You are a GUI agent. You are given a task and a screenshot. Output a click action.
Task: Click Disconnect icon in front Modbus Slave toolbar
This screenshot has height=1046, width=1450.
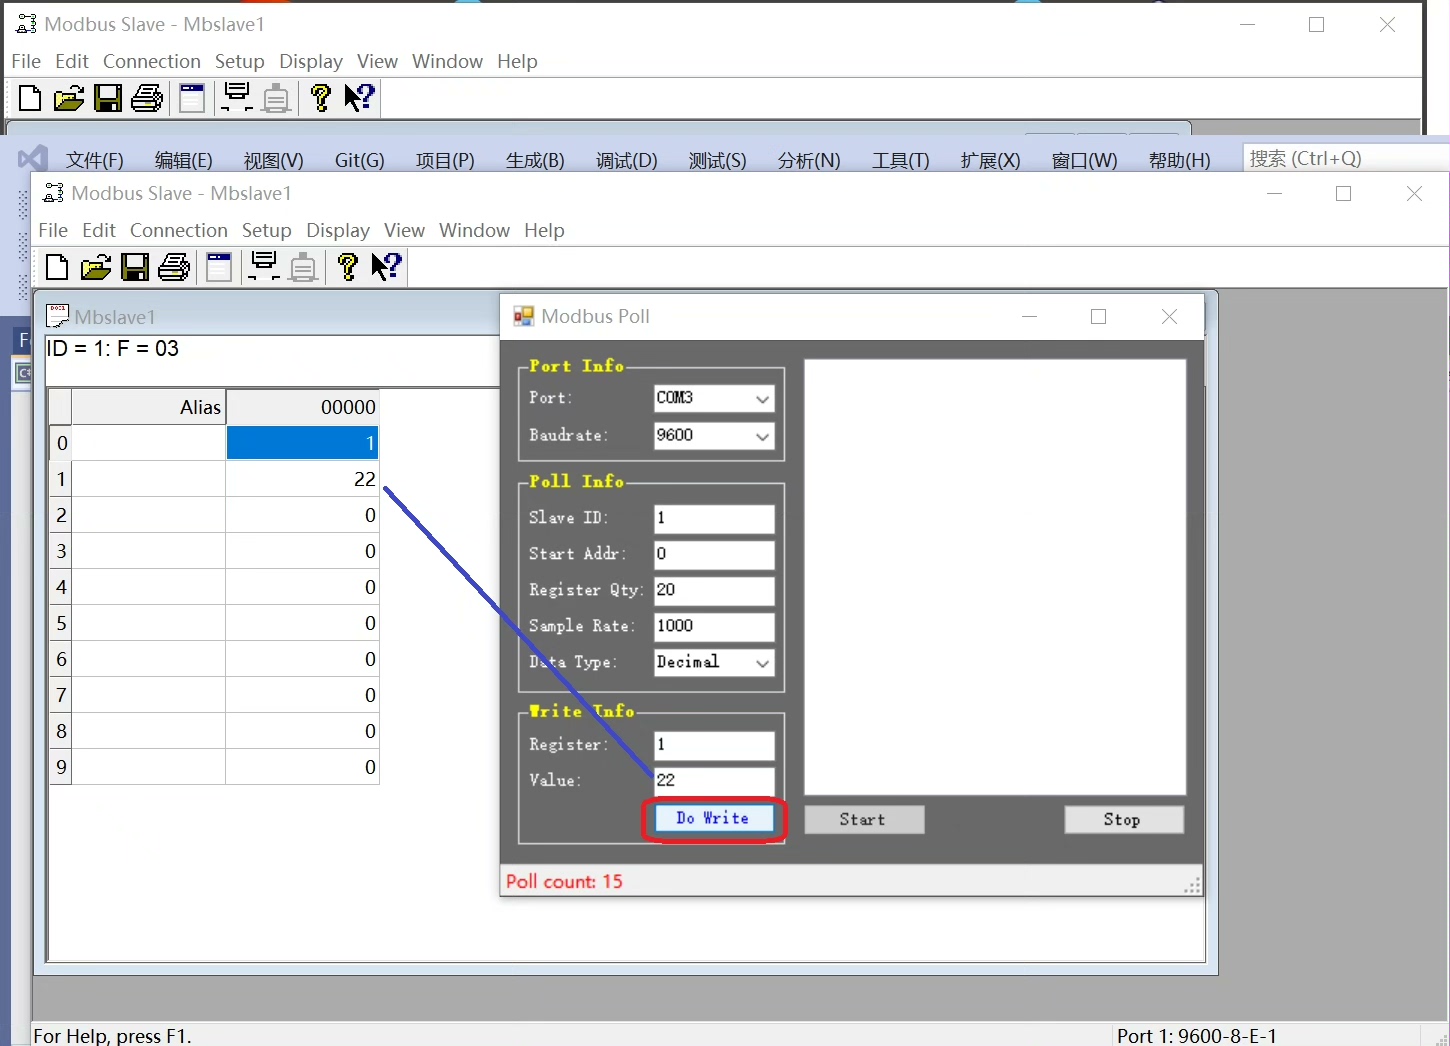pos(303,267)
